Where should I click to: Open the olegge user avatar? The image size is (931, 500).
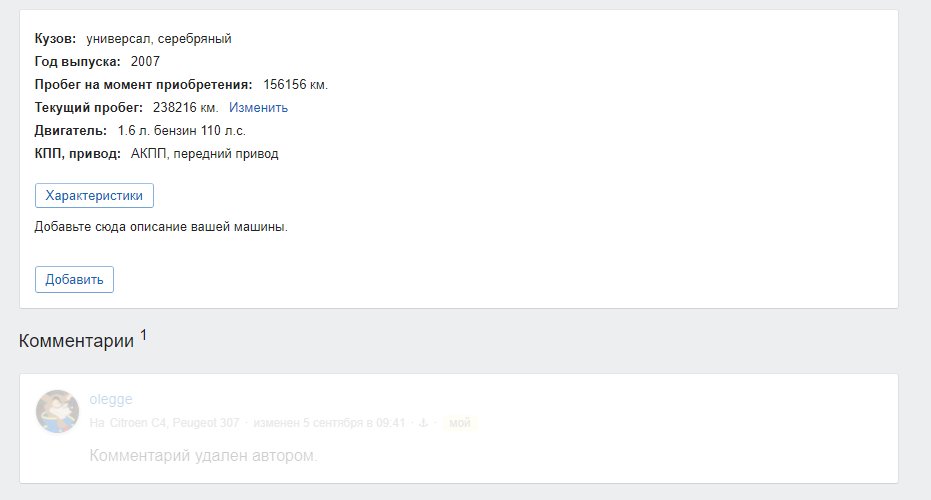58,411
